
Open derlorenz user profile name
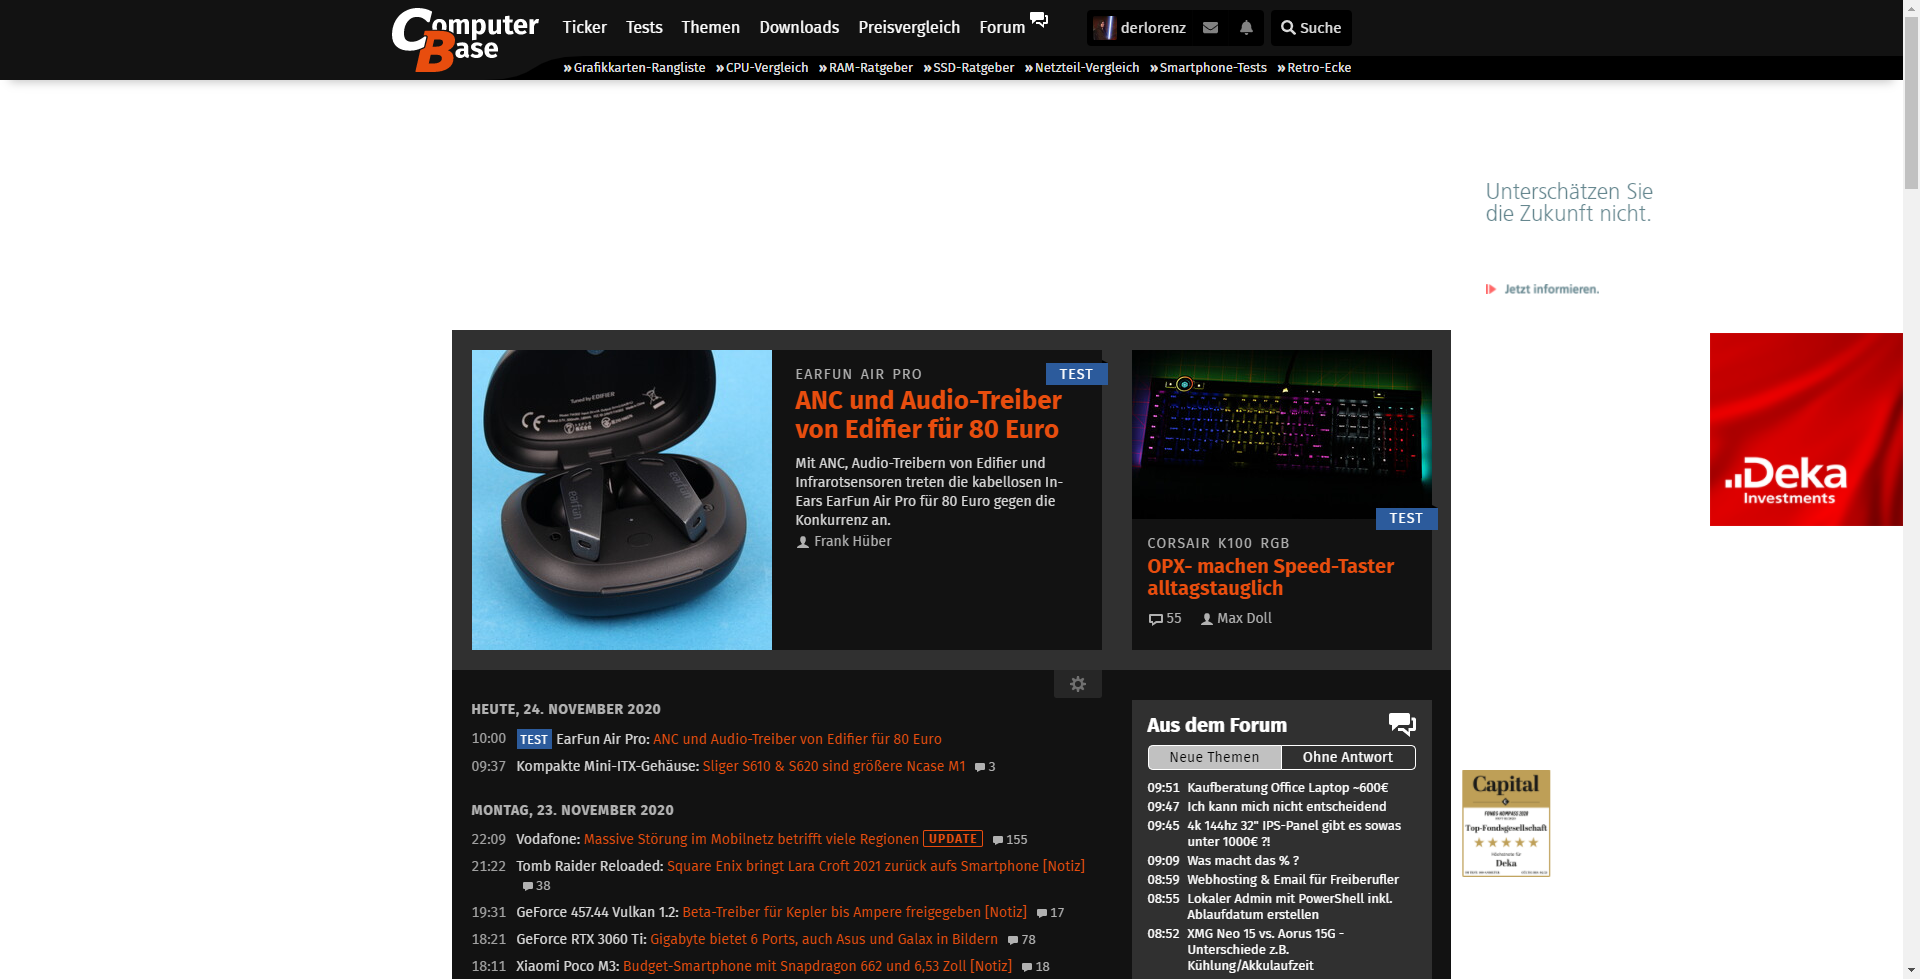point(1153,28)
